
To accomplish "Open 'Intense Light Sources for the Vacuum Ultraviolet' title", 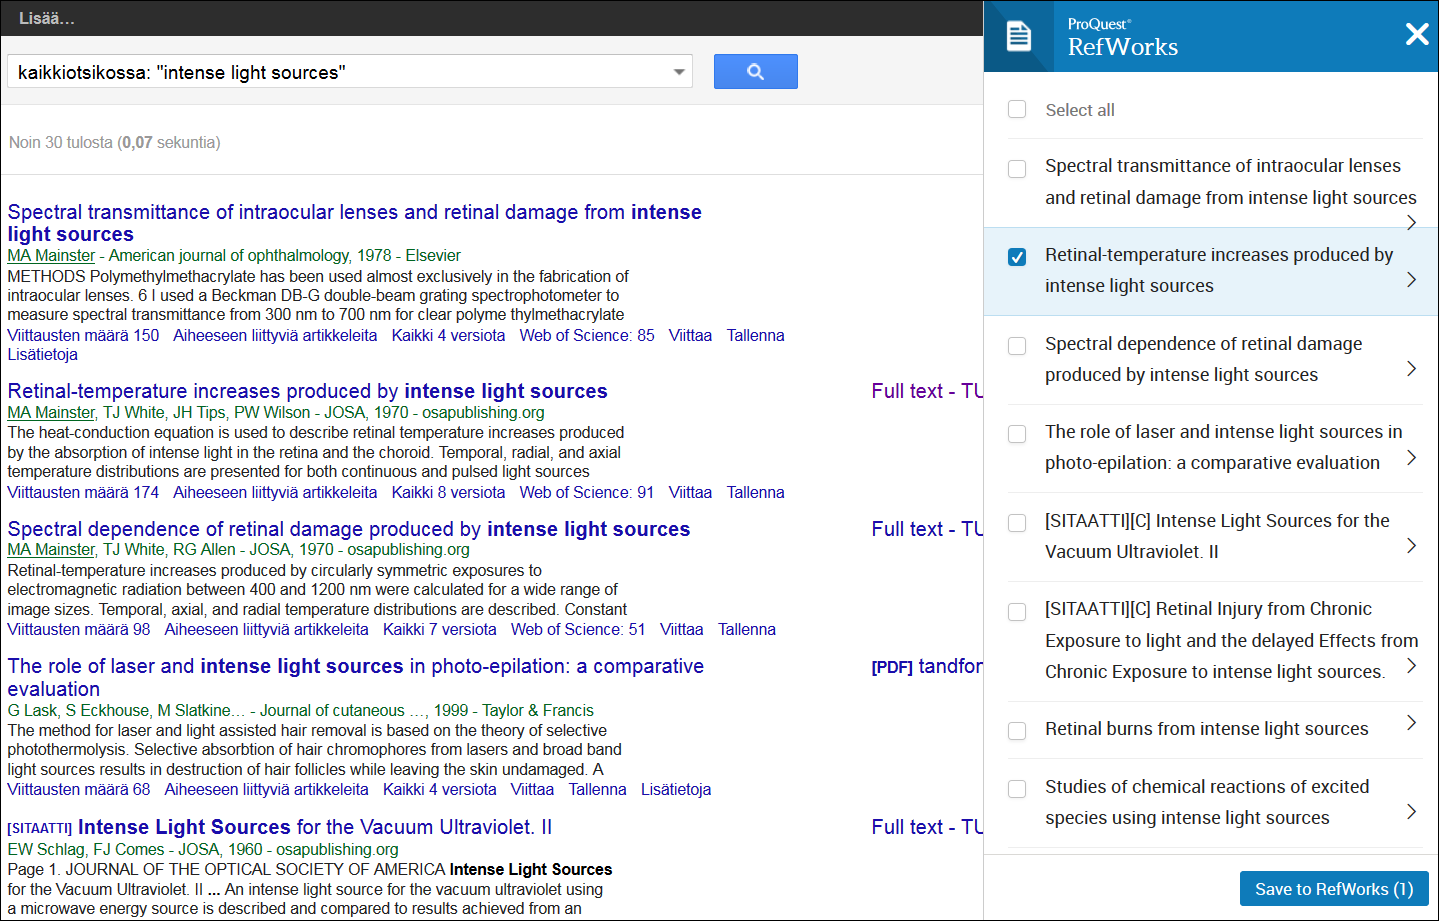I will click(x=315, y=827).
